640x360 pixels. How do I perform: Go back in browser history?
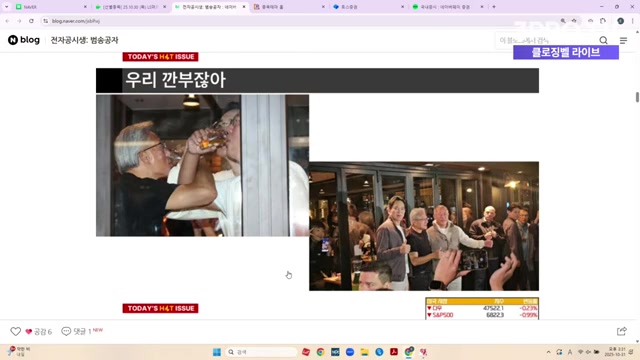tap(8, 21)
